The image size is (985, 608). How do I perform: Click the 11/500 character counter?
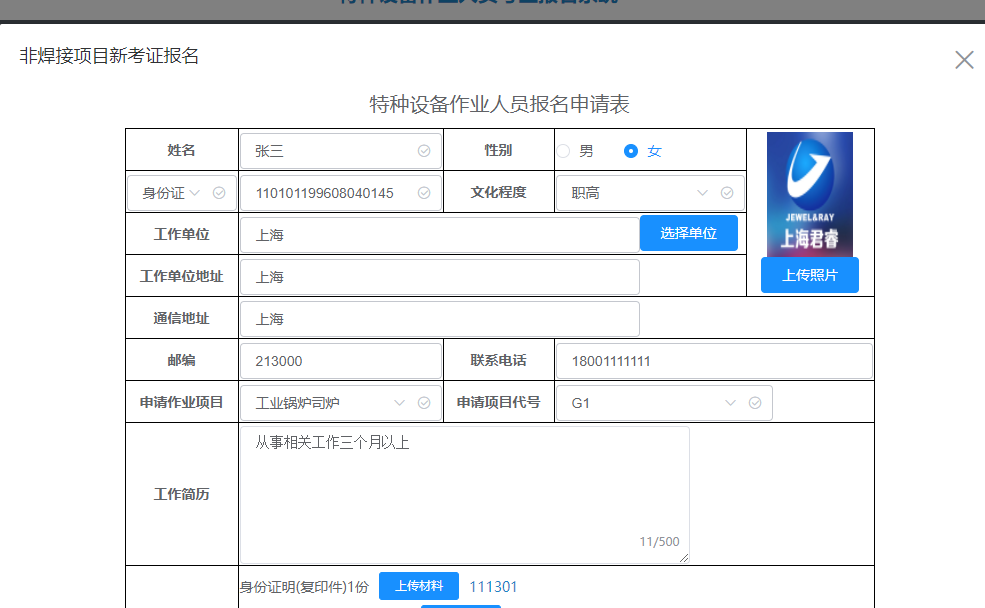coord(660,541)
